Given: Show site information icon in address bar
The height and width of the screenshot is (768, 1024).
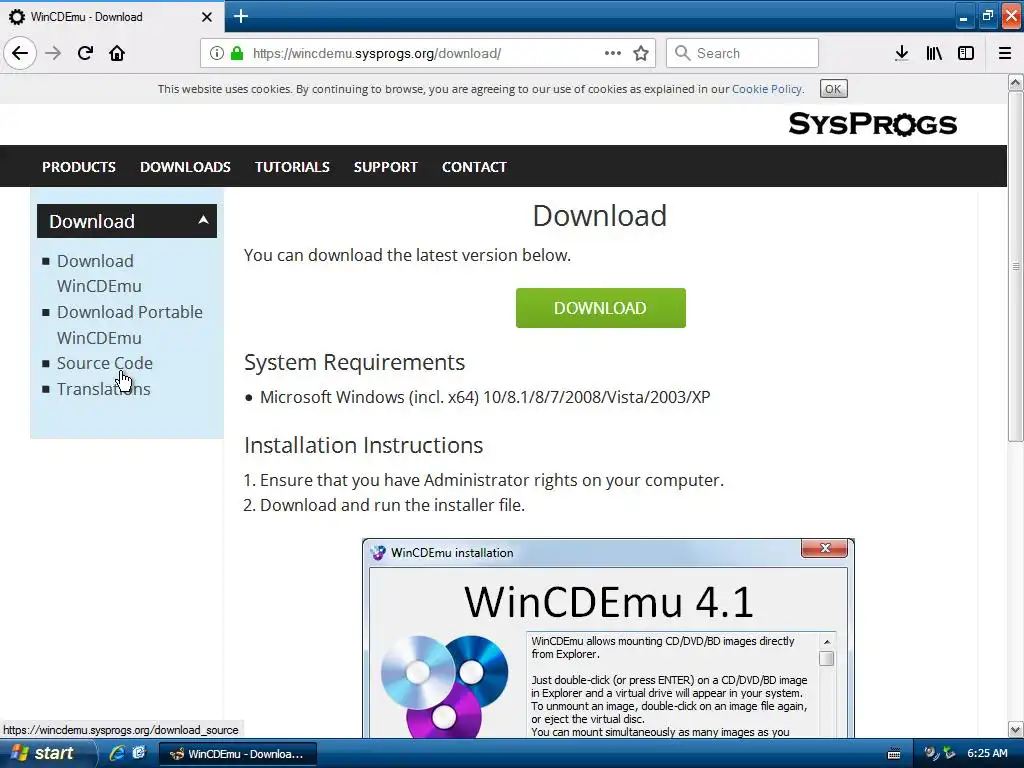Looking at the screenshot, I should pos(216,53).
